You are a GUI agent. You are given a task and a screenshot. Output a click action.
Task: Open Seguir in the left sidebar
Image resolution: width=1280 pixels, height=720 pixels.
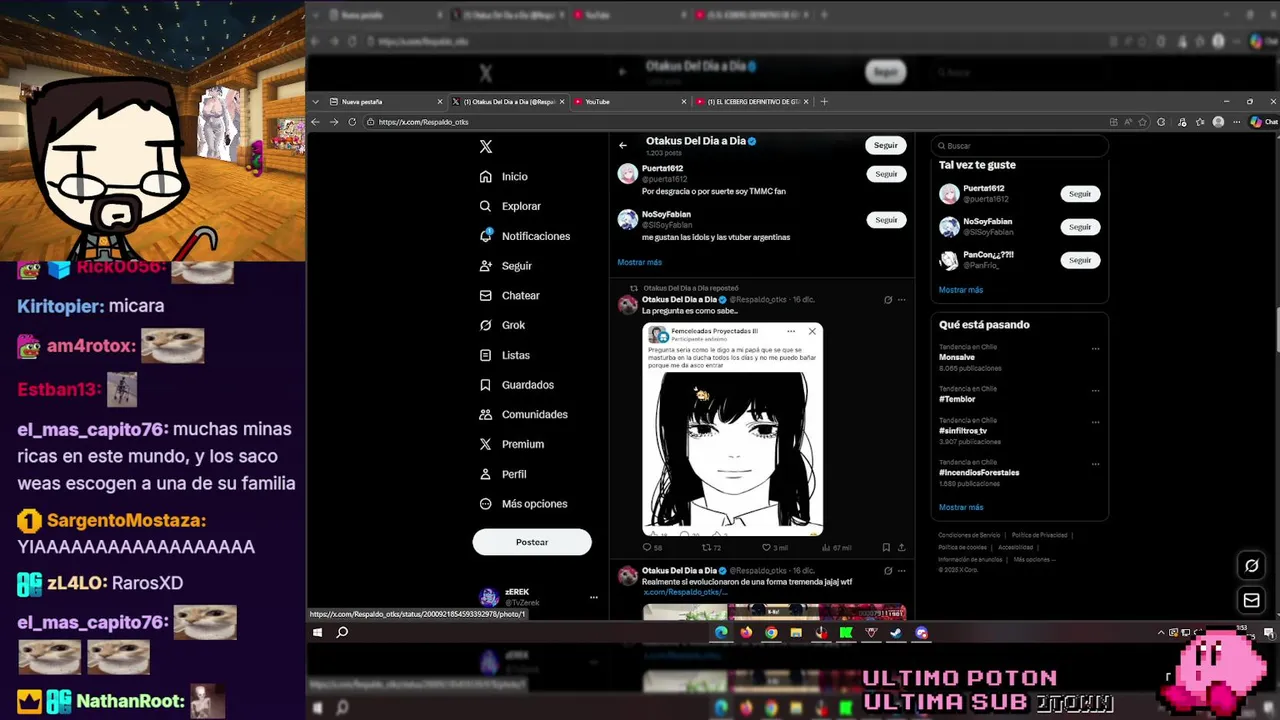(x=505, y=266)
